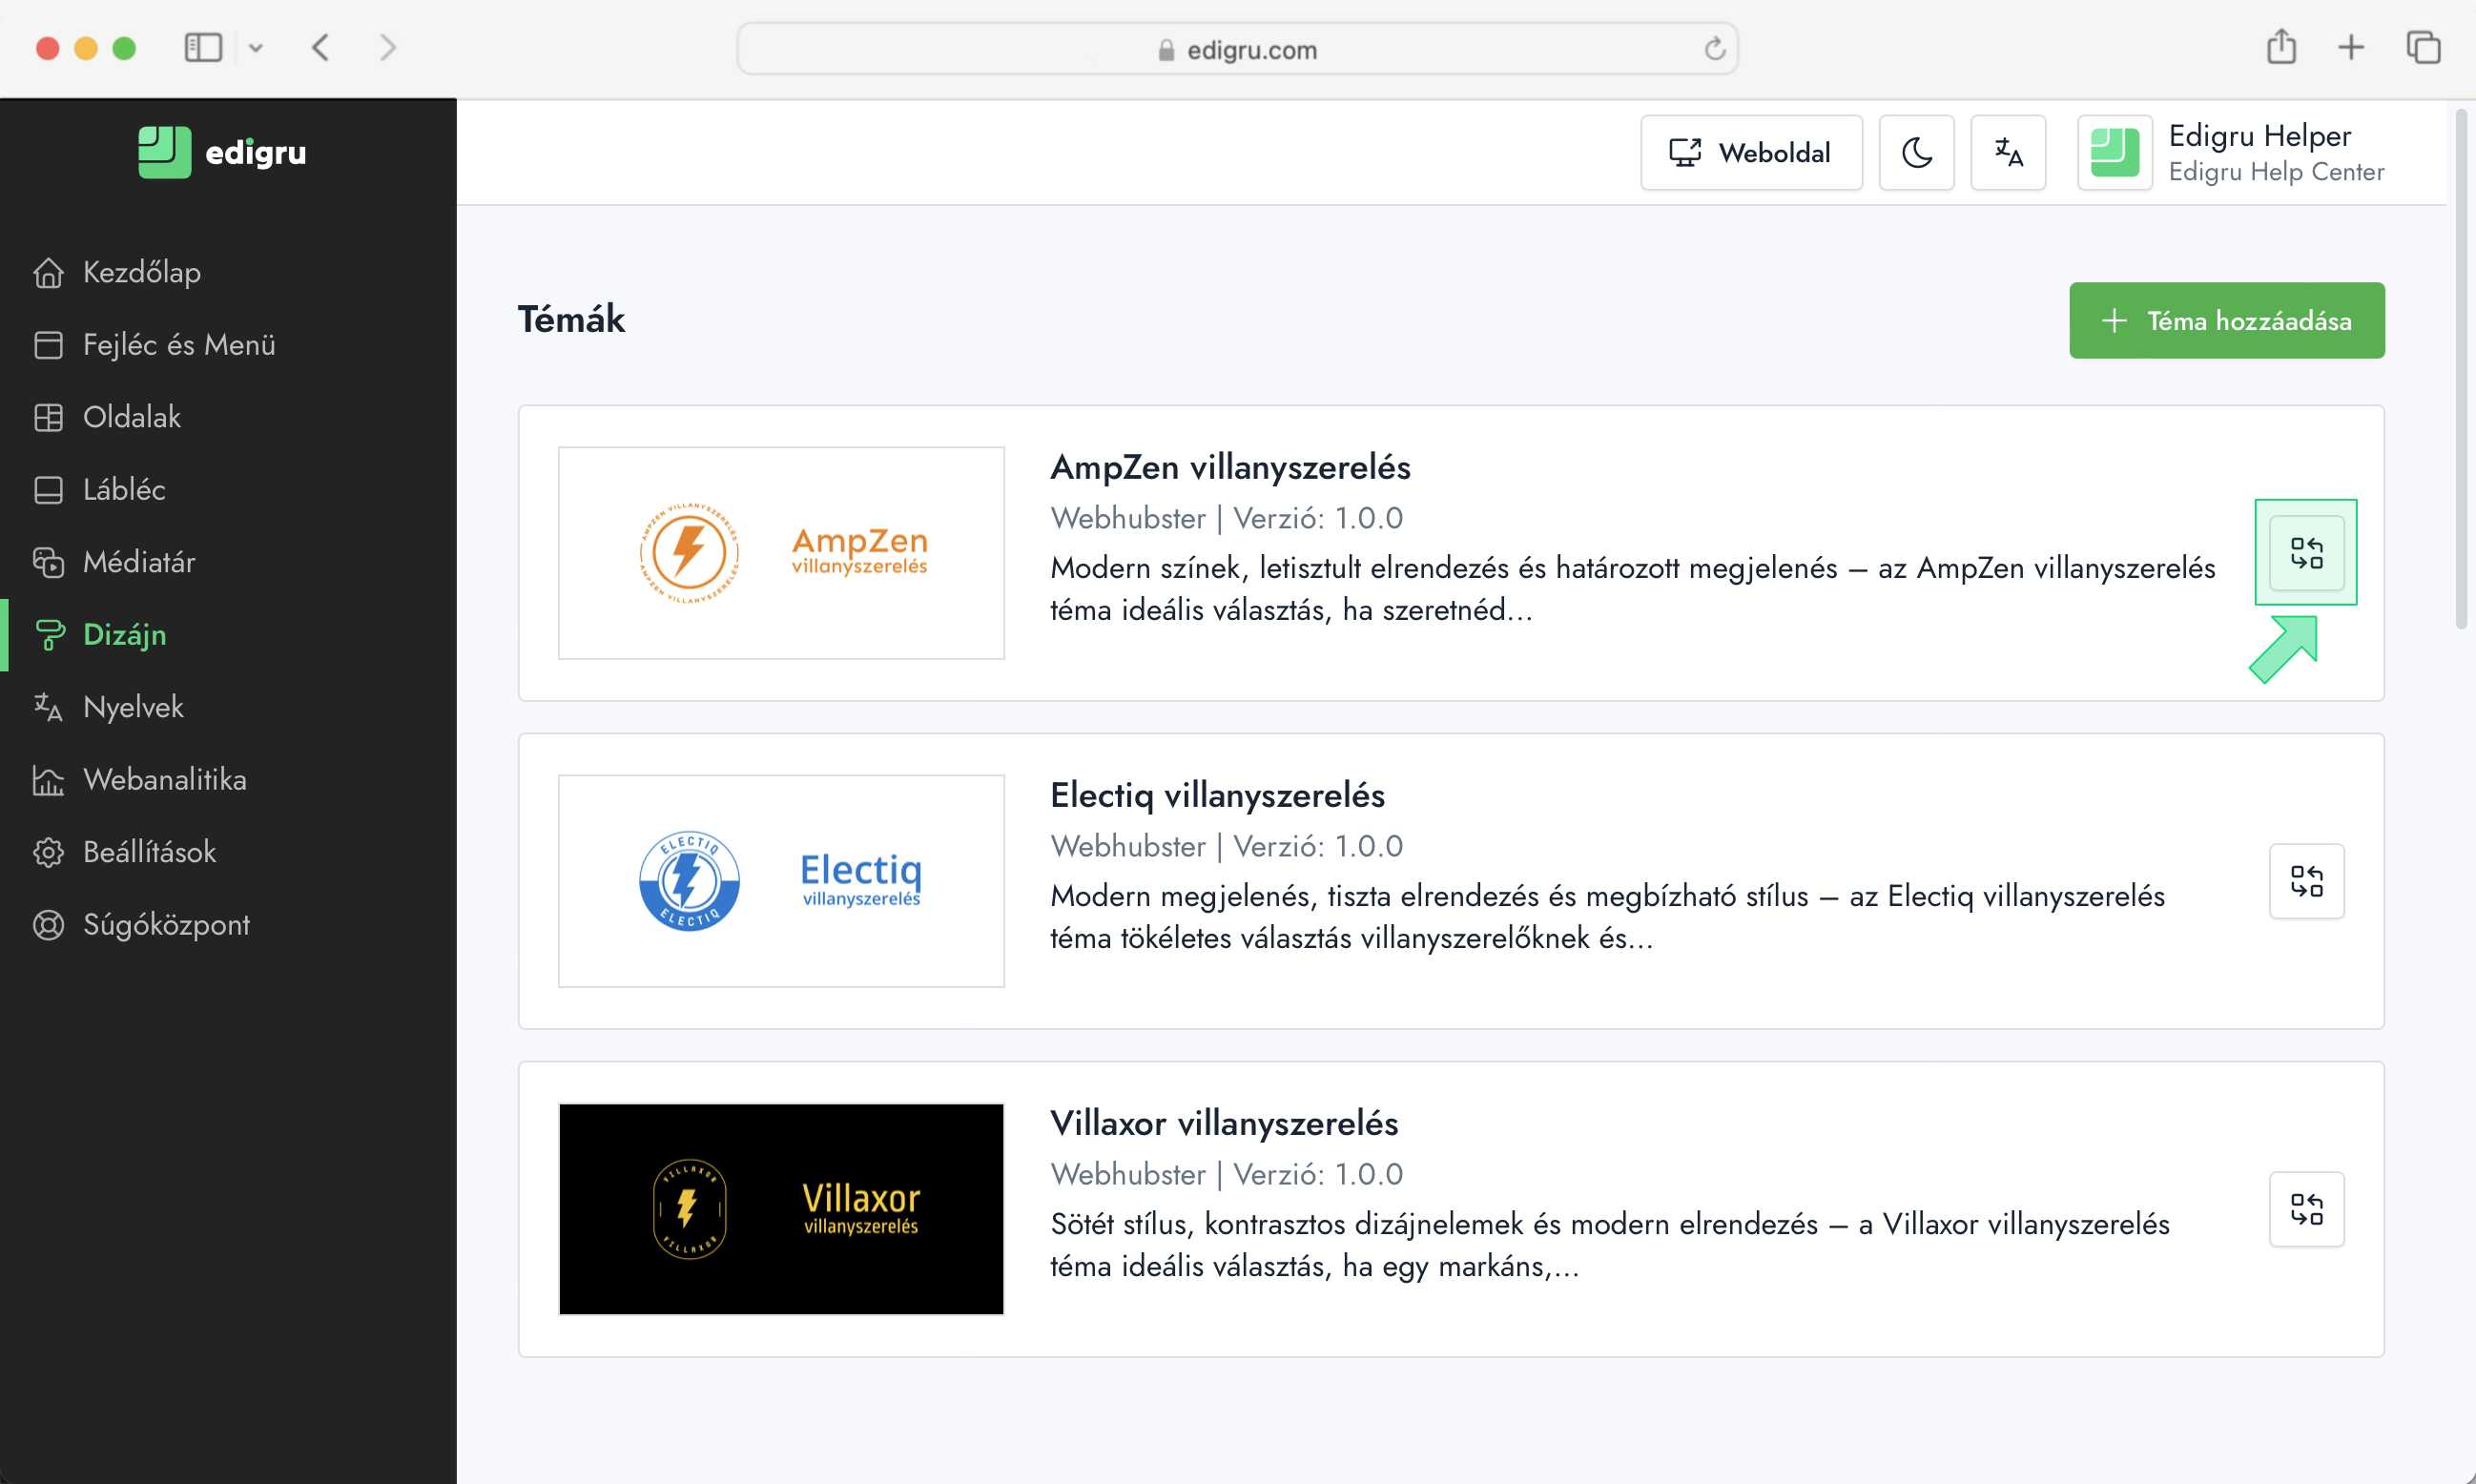Click the vertical page scrollbar
The width and height of the screenshot is (2476, 1484).
[x=2460, y=370]
